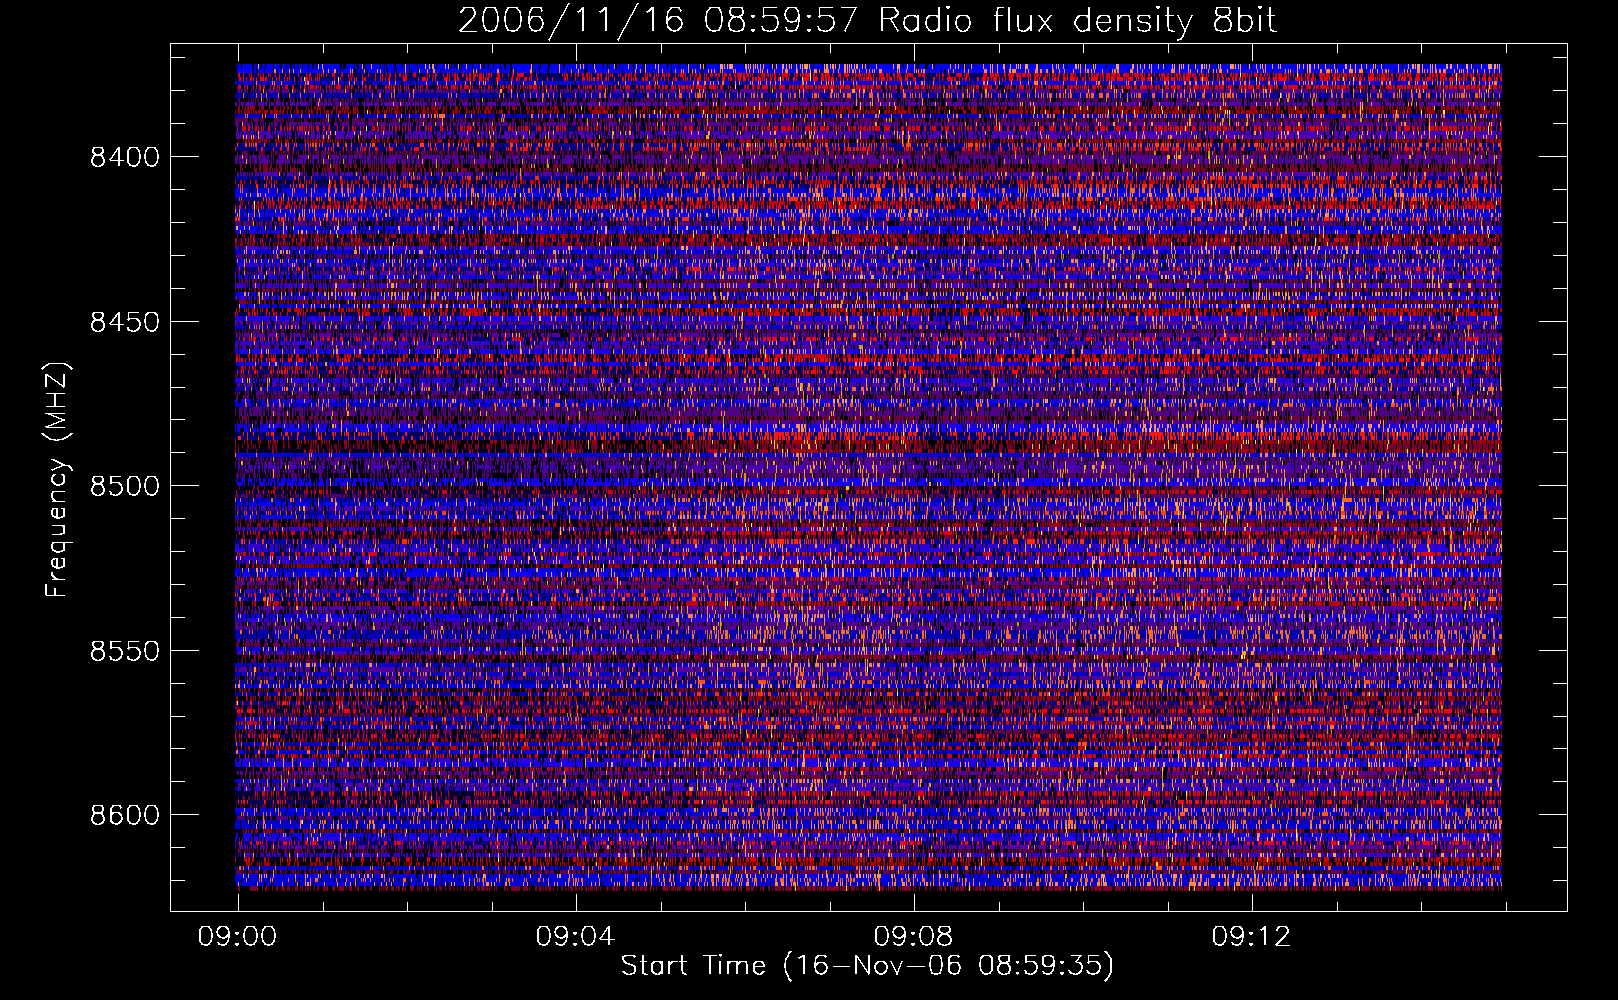Click the 8550 frequency axis label
This screenshot has height=1000, width=1618.
coord(125,651)
